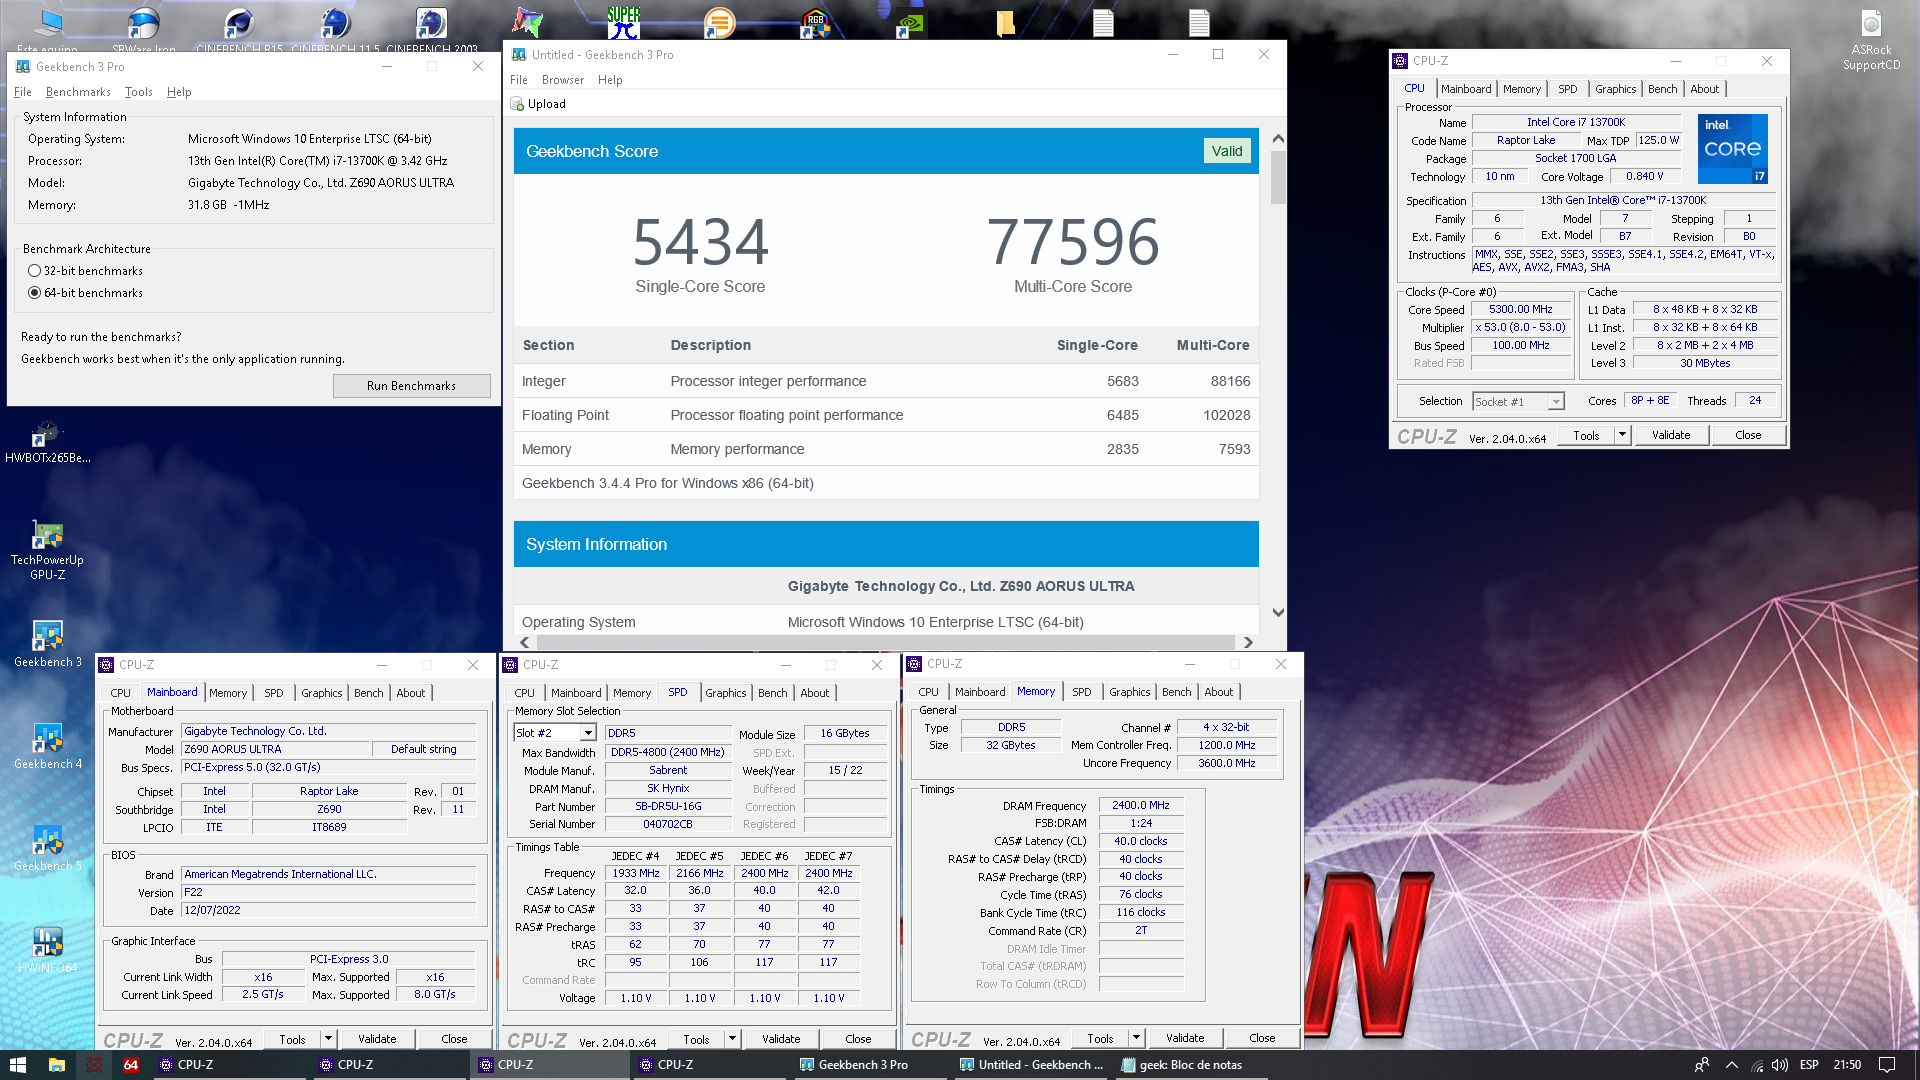Click the scroll-down arrow in Geekbench results
This screenshot has width=1920, height=1080.
click(x=1278, y=612)
